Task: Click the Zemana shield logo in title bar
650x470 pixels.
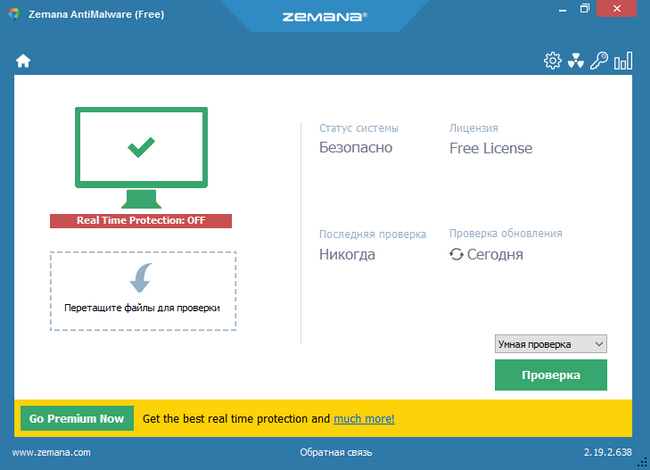Action: click(14, 15)
